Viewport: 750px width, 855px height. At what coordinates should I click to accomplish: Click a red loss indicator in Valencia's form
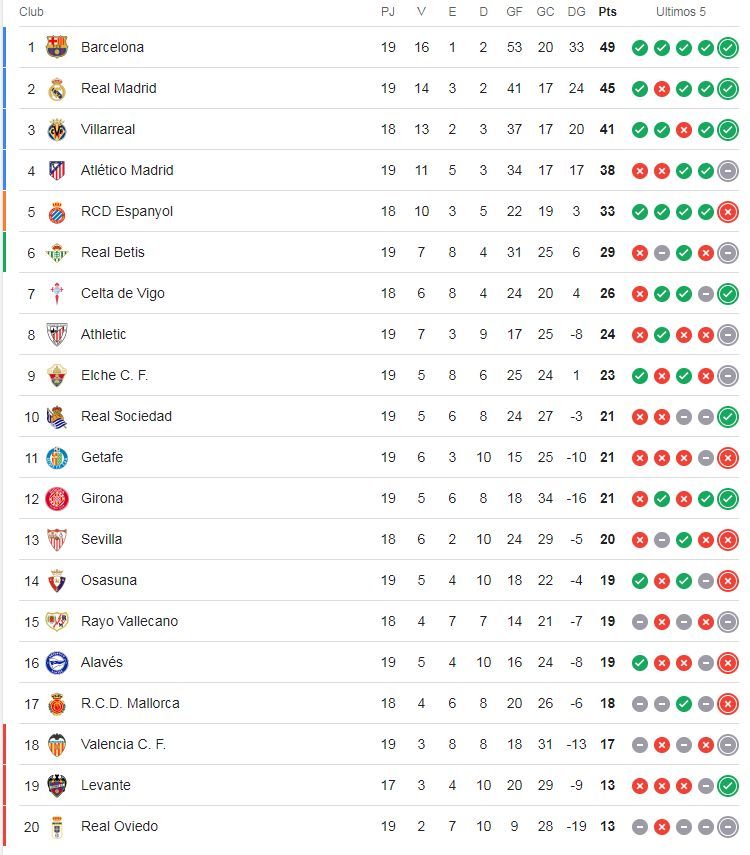[x=661, y=744]
